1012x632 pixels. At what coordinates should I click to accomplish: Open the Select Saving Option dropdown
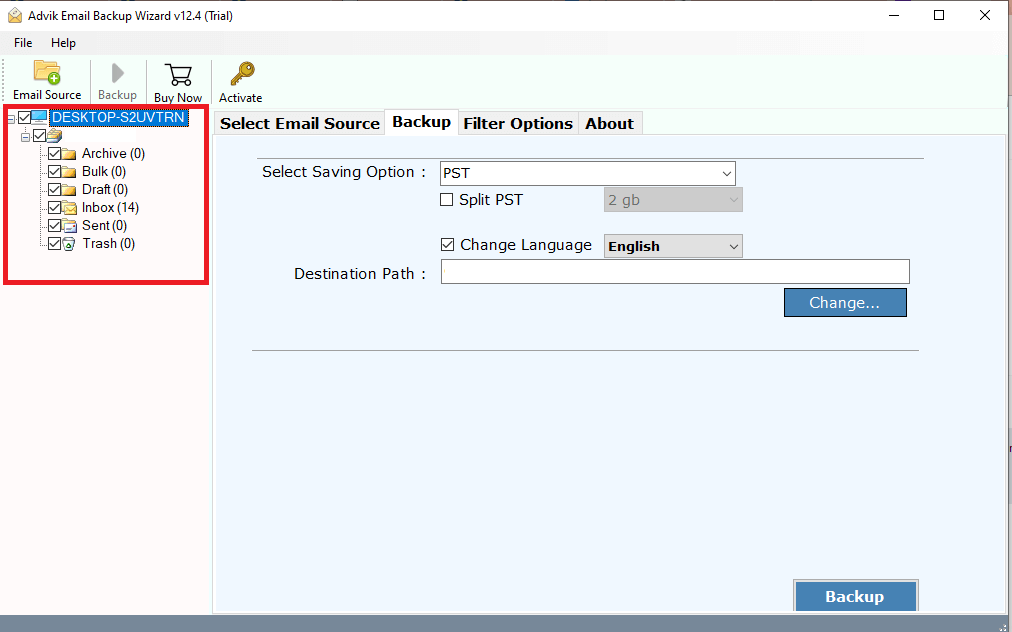pos(587,174)
